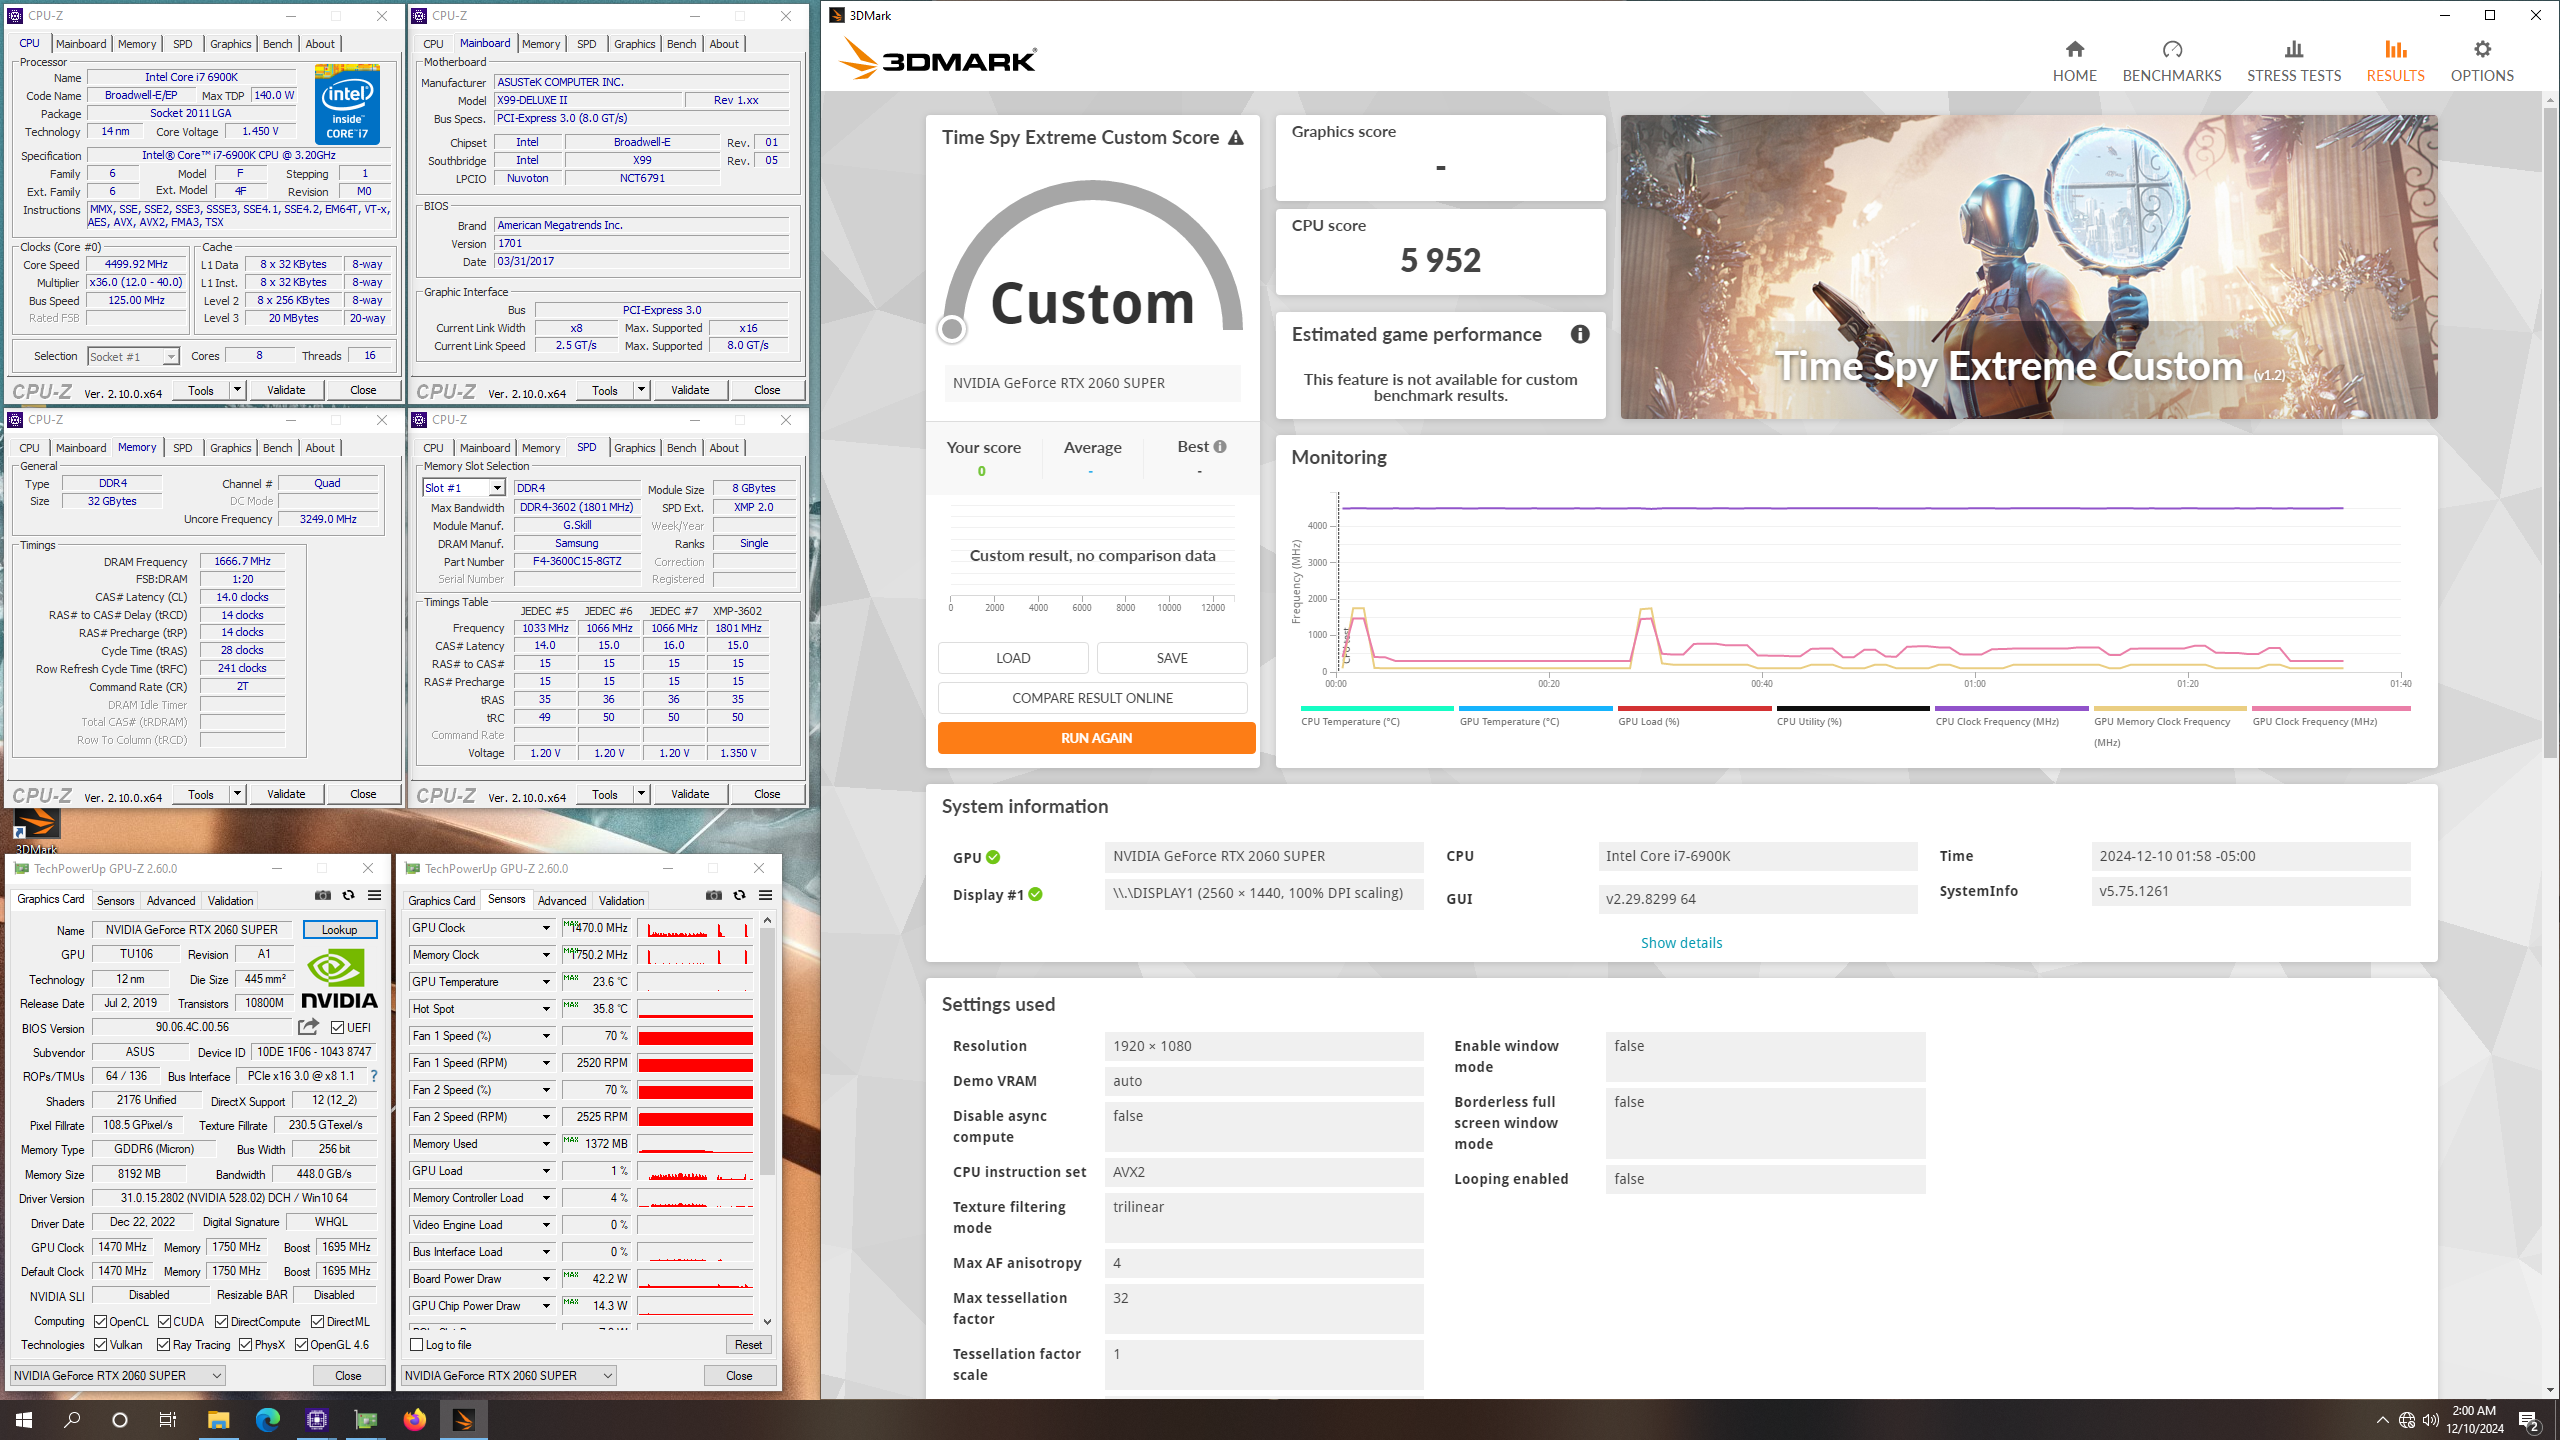Toggle the Ray Tracing checkbox
This screenshot has width=2560, height=1440.
163,1345
